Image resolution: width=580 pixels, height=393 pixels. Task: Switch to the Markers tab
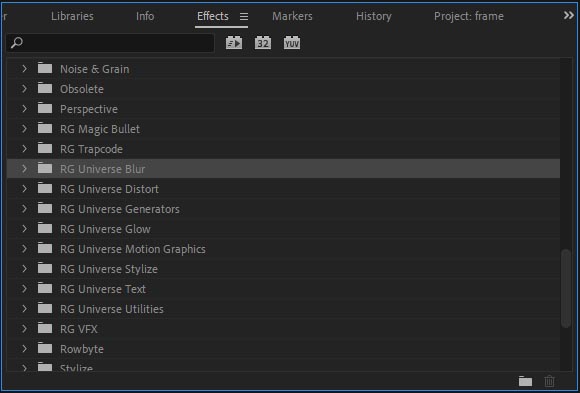292,16
